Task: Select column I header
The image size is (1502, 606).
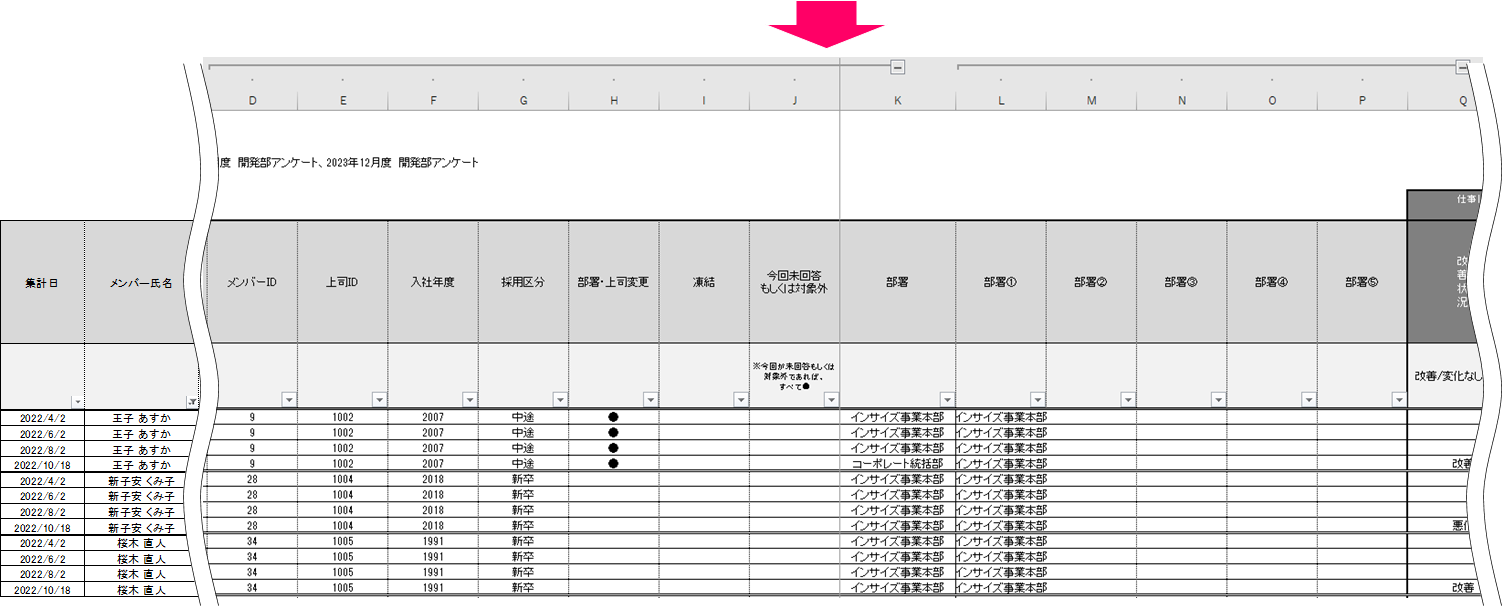Action: (704, 100)
